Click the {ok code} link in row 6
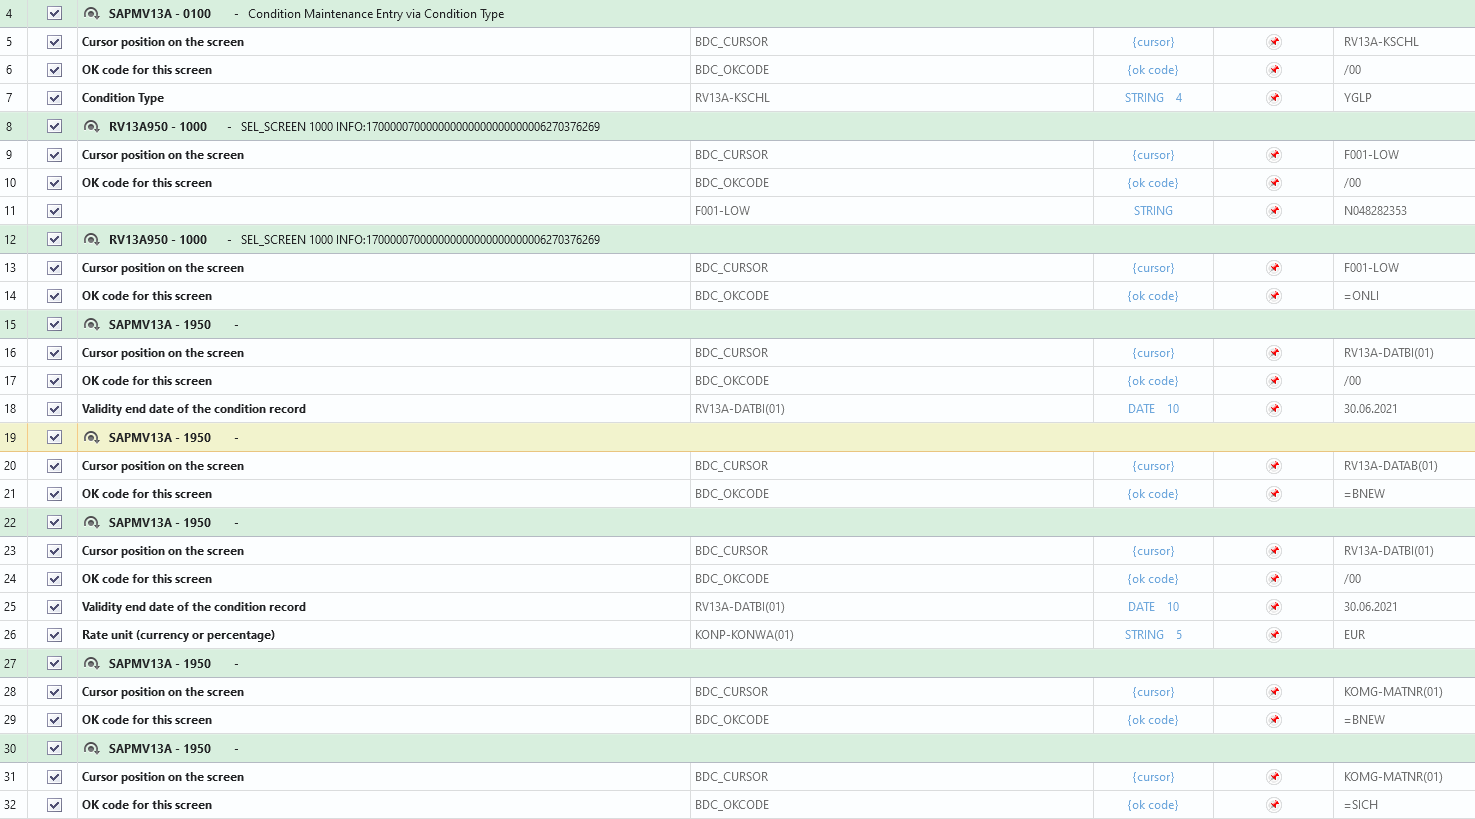 click(1153, 70)
